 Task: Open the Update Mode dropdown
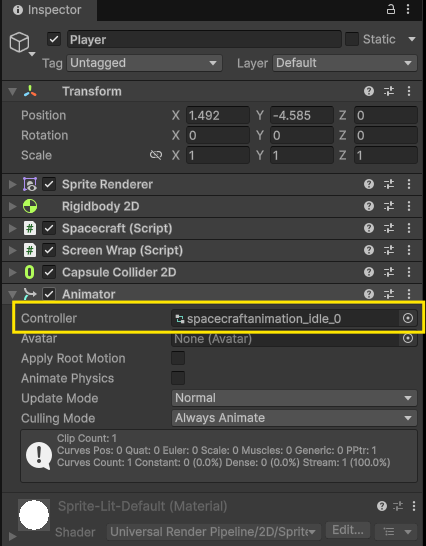(x=294, y=398)
